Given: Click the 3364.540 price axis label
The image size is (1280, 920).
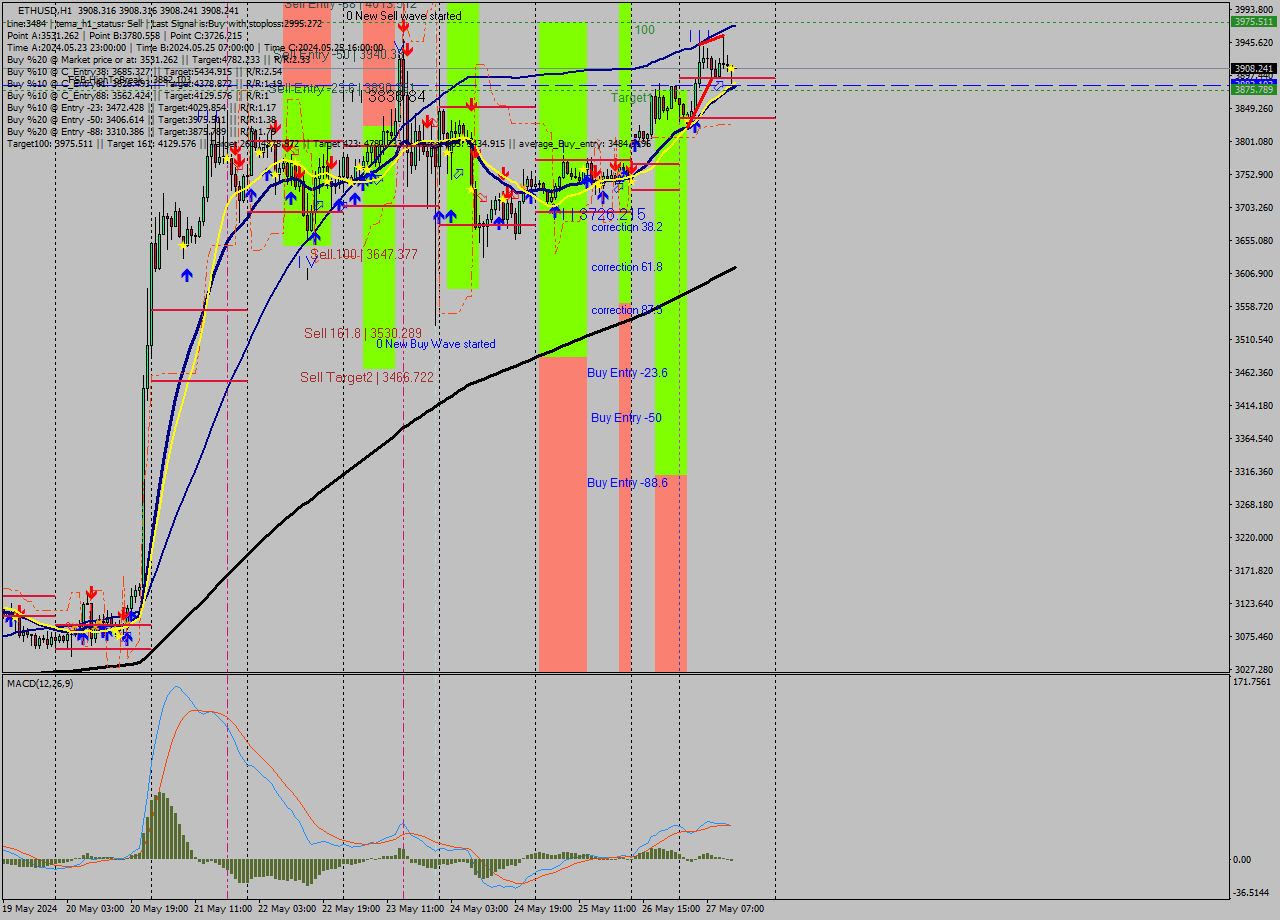Looking at the screenshot, I should 1253,439.
